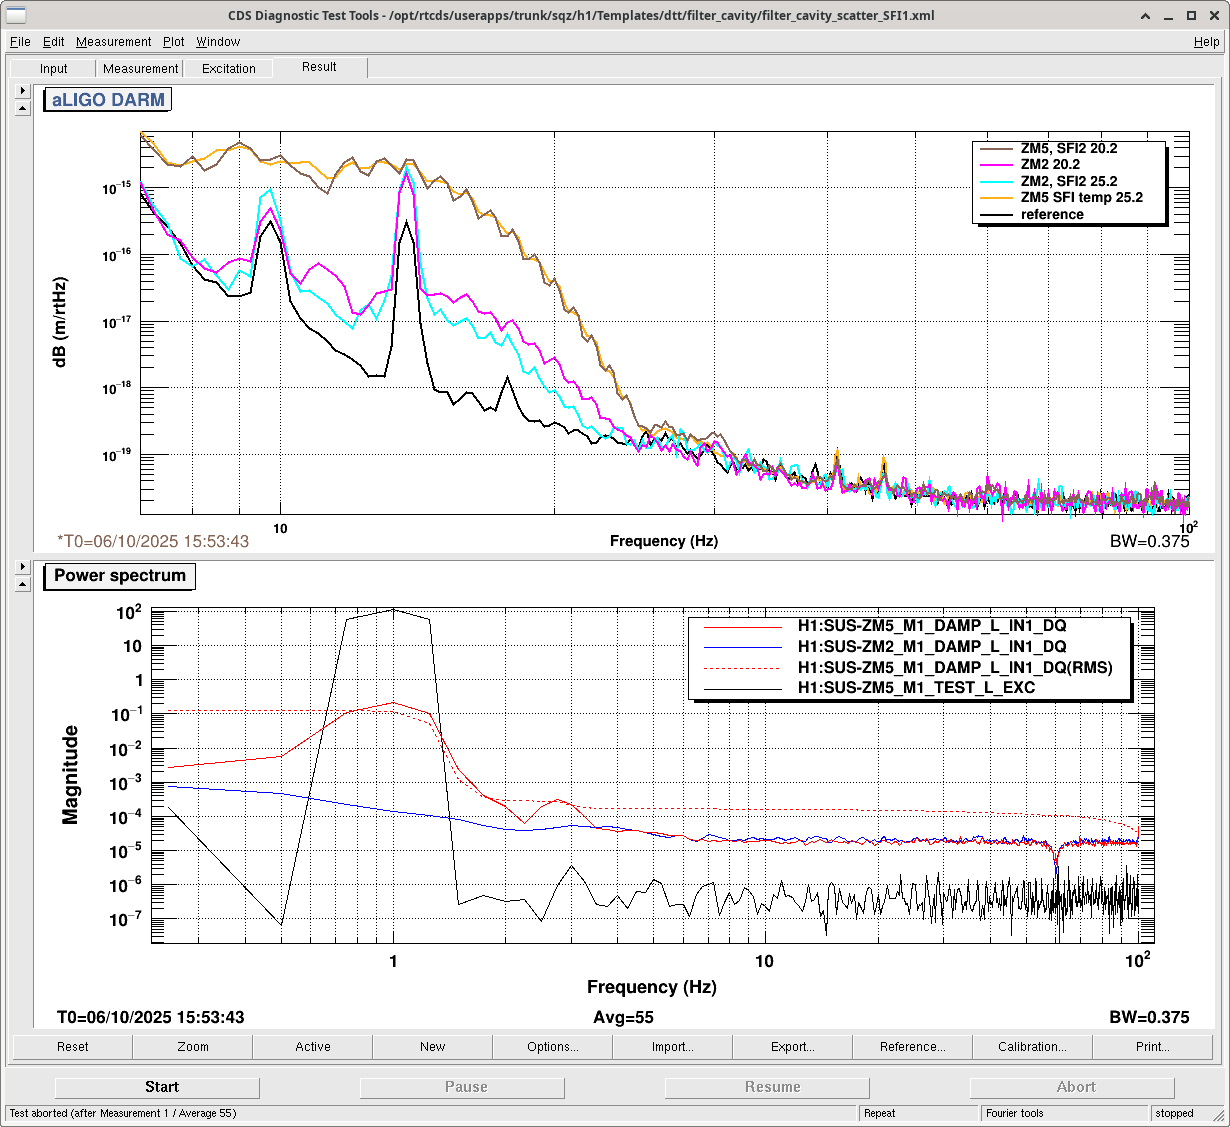Open the Measurement menu
The image size is (1230, 1127).
[113, 42]
